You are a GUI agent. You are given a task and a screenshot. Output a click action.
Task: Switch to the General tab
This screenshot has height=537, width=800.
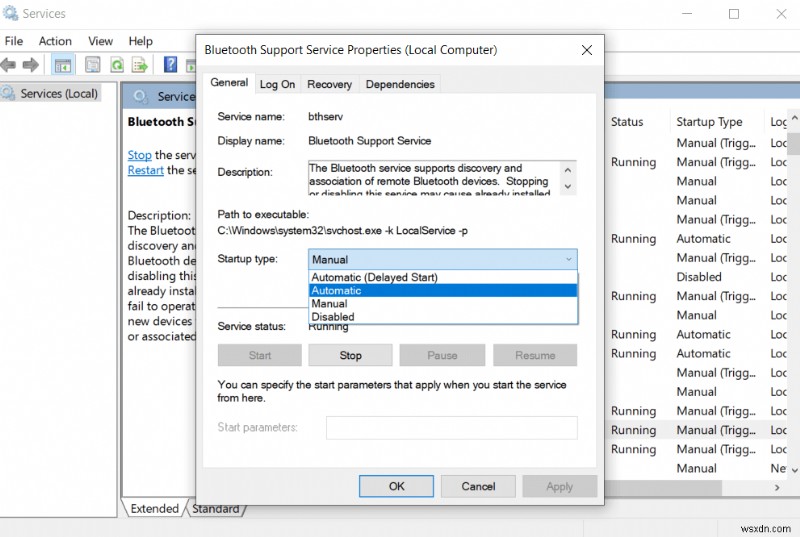click(x=229, y=83)
